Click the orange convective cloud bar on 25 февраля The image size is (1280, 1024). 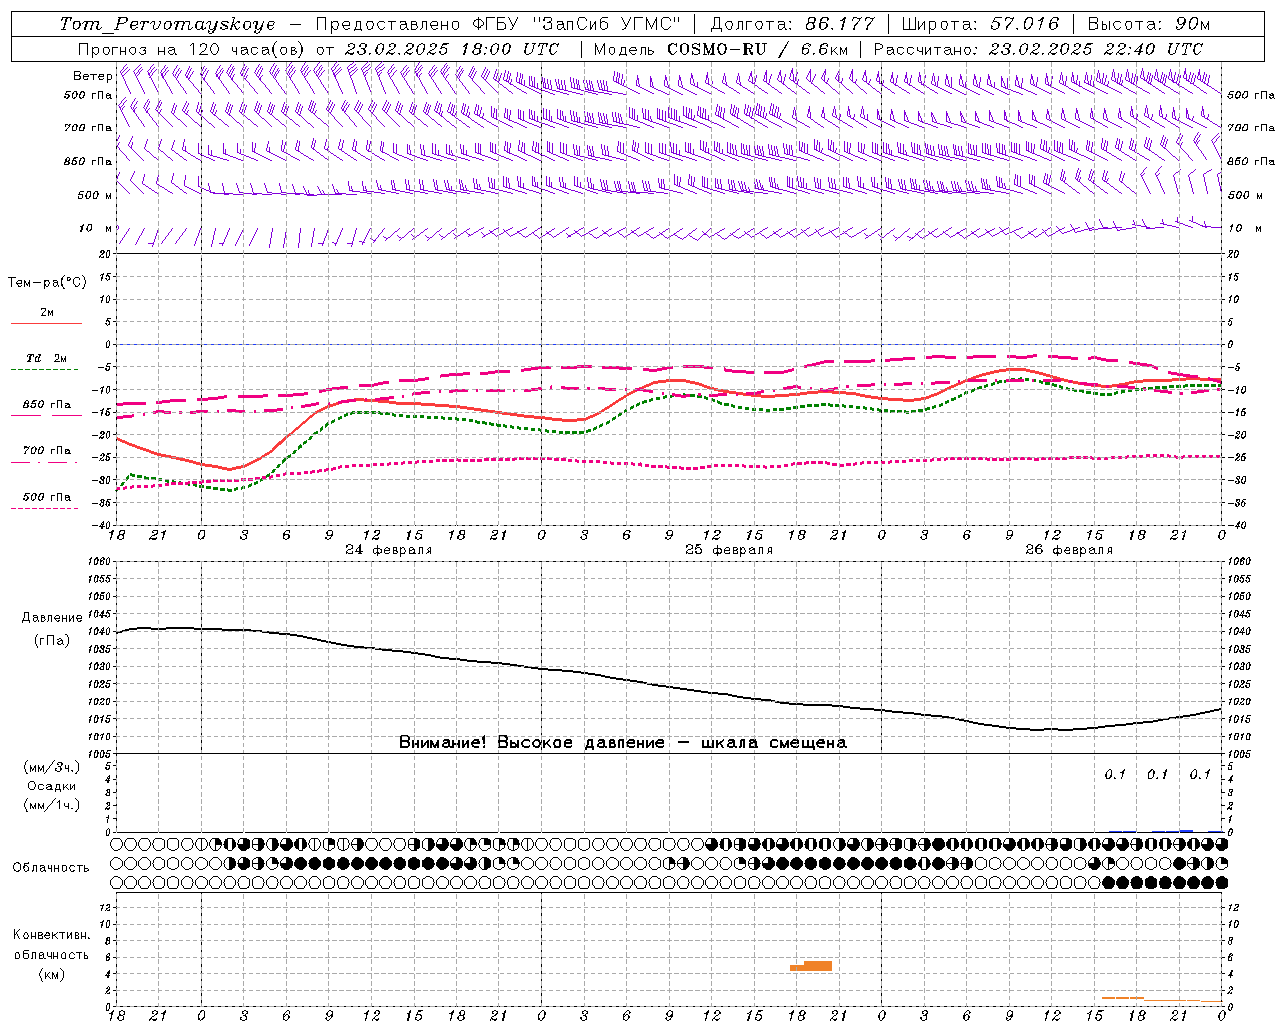coord(811,966)
